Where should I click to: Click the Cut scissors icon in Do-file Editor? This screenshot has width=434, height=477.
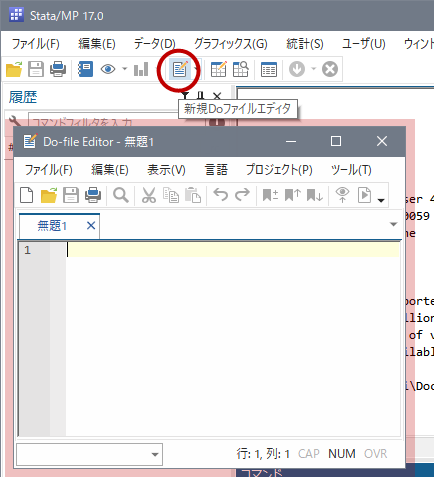click(149, 195)
